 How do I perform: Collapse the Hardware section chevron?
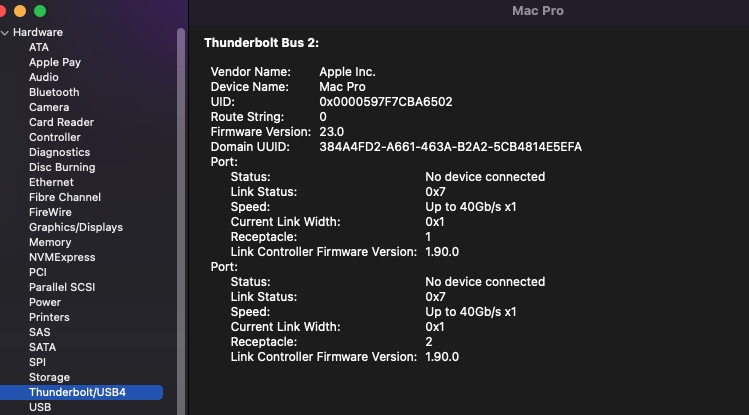5,32
